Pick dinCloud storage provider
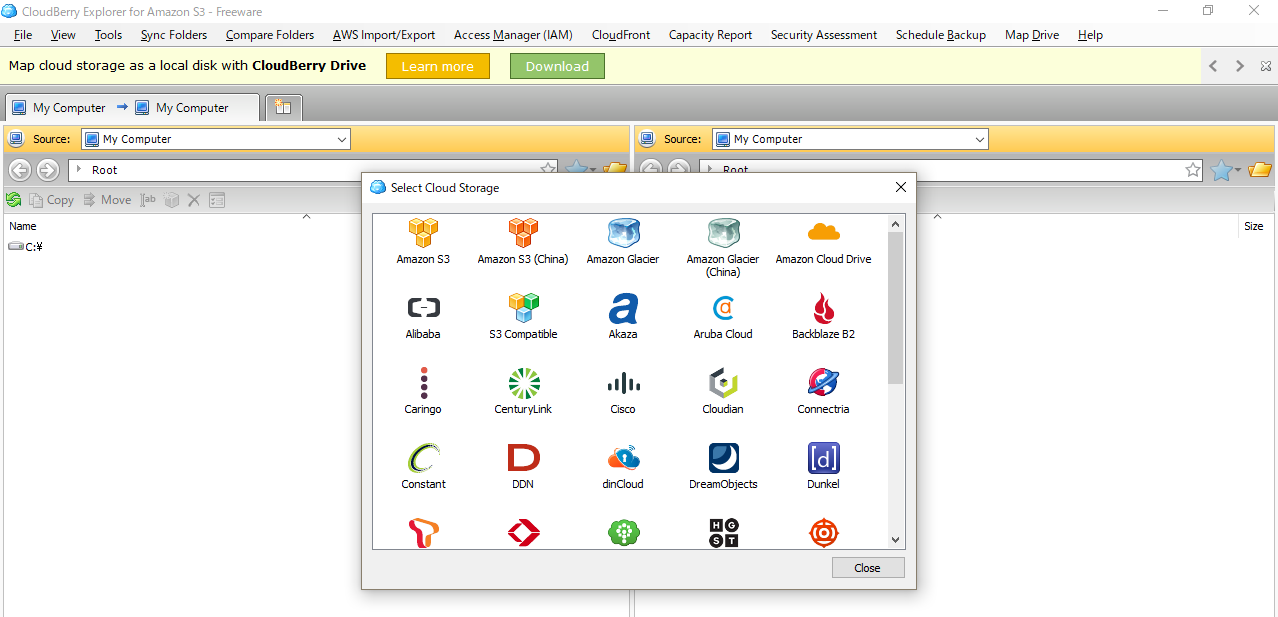1278x617 pixels. 623,466
